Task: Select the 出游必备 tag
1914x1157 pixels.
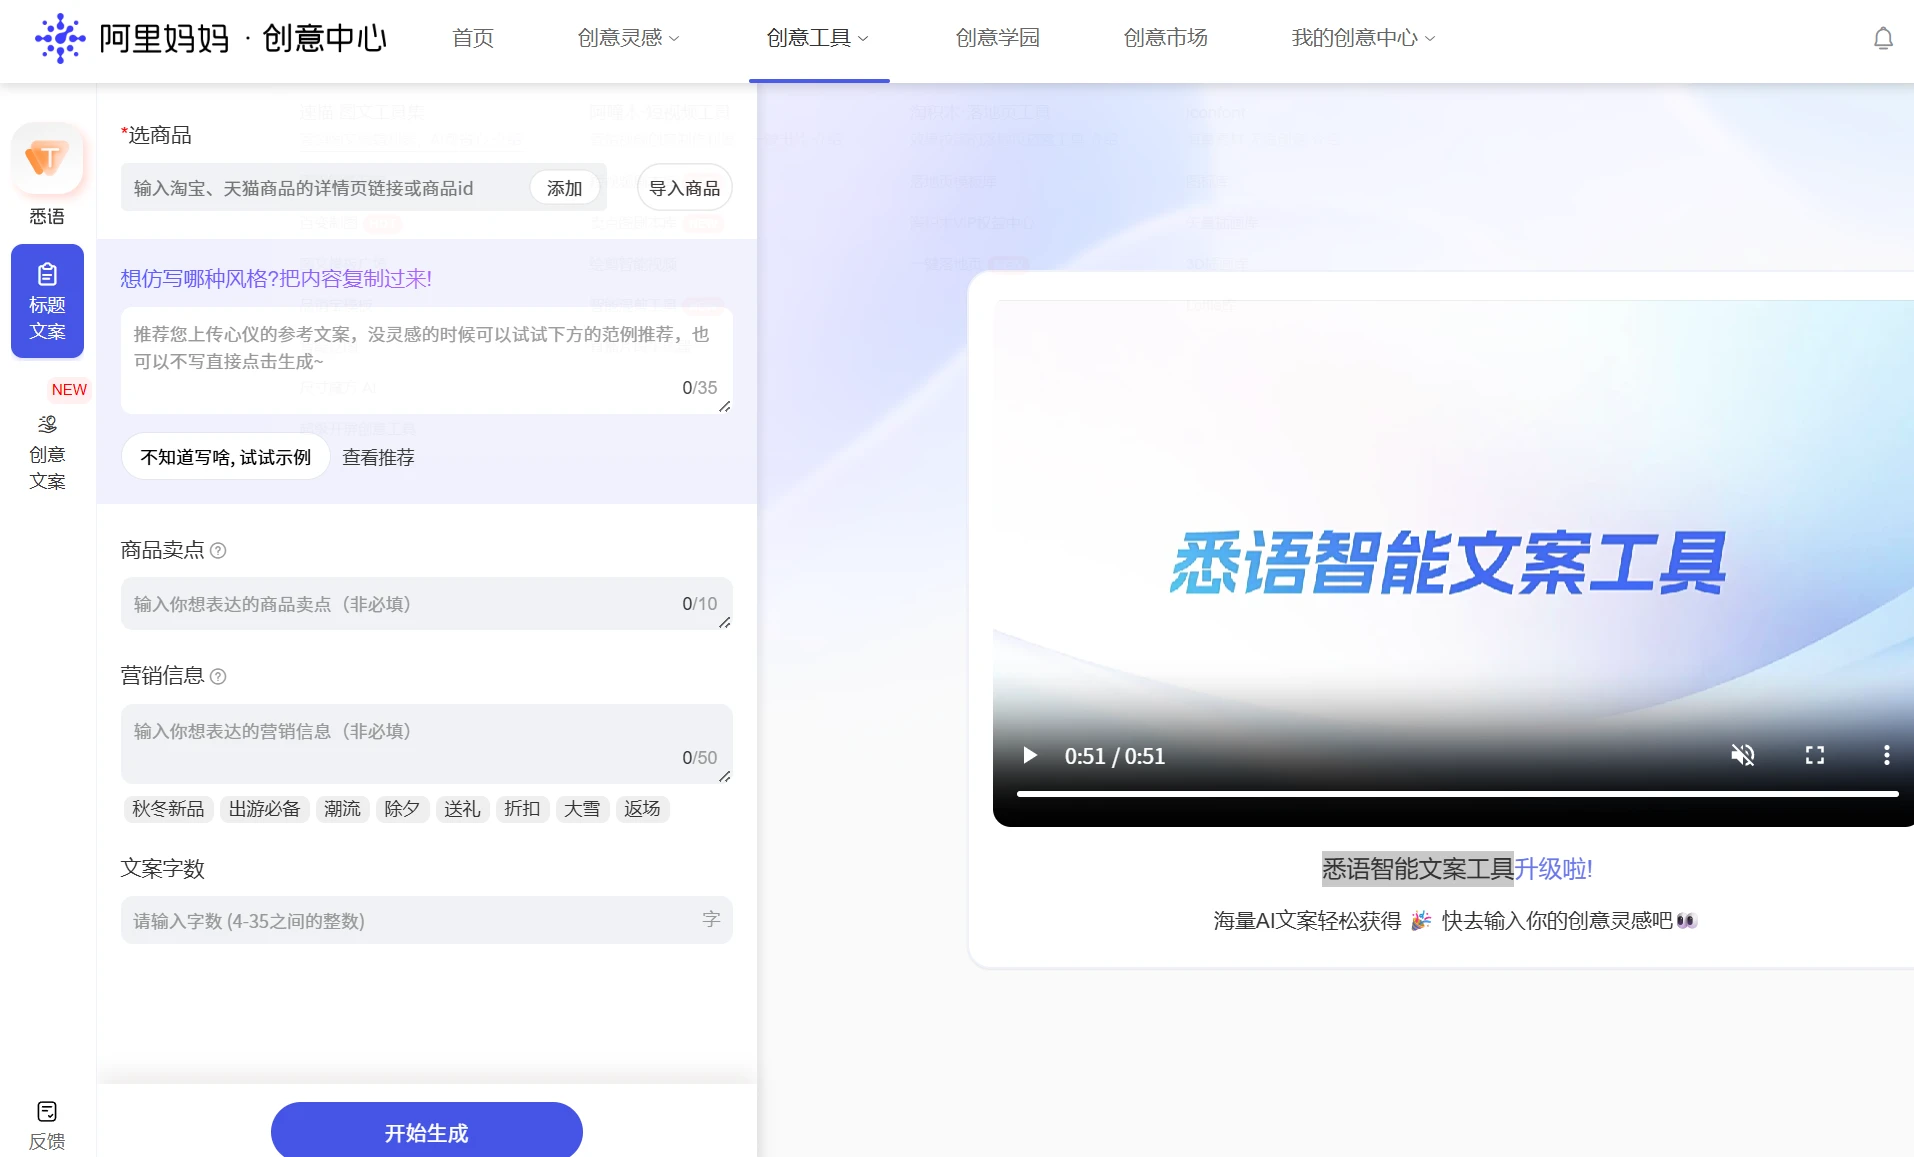Action: (264, 809)
